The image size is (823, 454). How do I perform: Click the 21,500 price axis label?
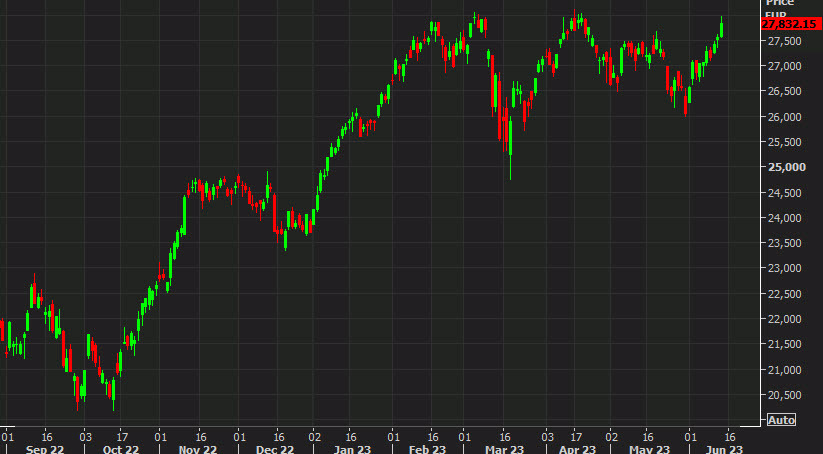point(784,344)
